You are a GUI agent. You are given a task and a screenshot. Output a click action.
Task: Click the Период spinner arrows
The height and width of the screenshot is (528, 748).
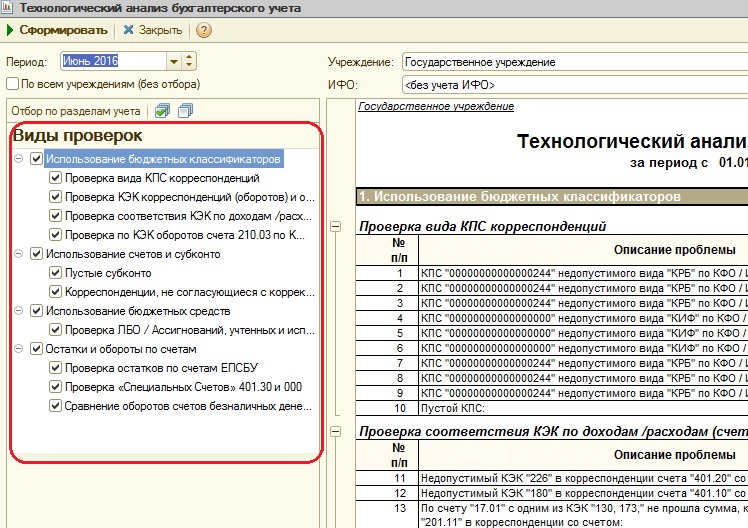[189, 61]
